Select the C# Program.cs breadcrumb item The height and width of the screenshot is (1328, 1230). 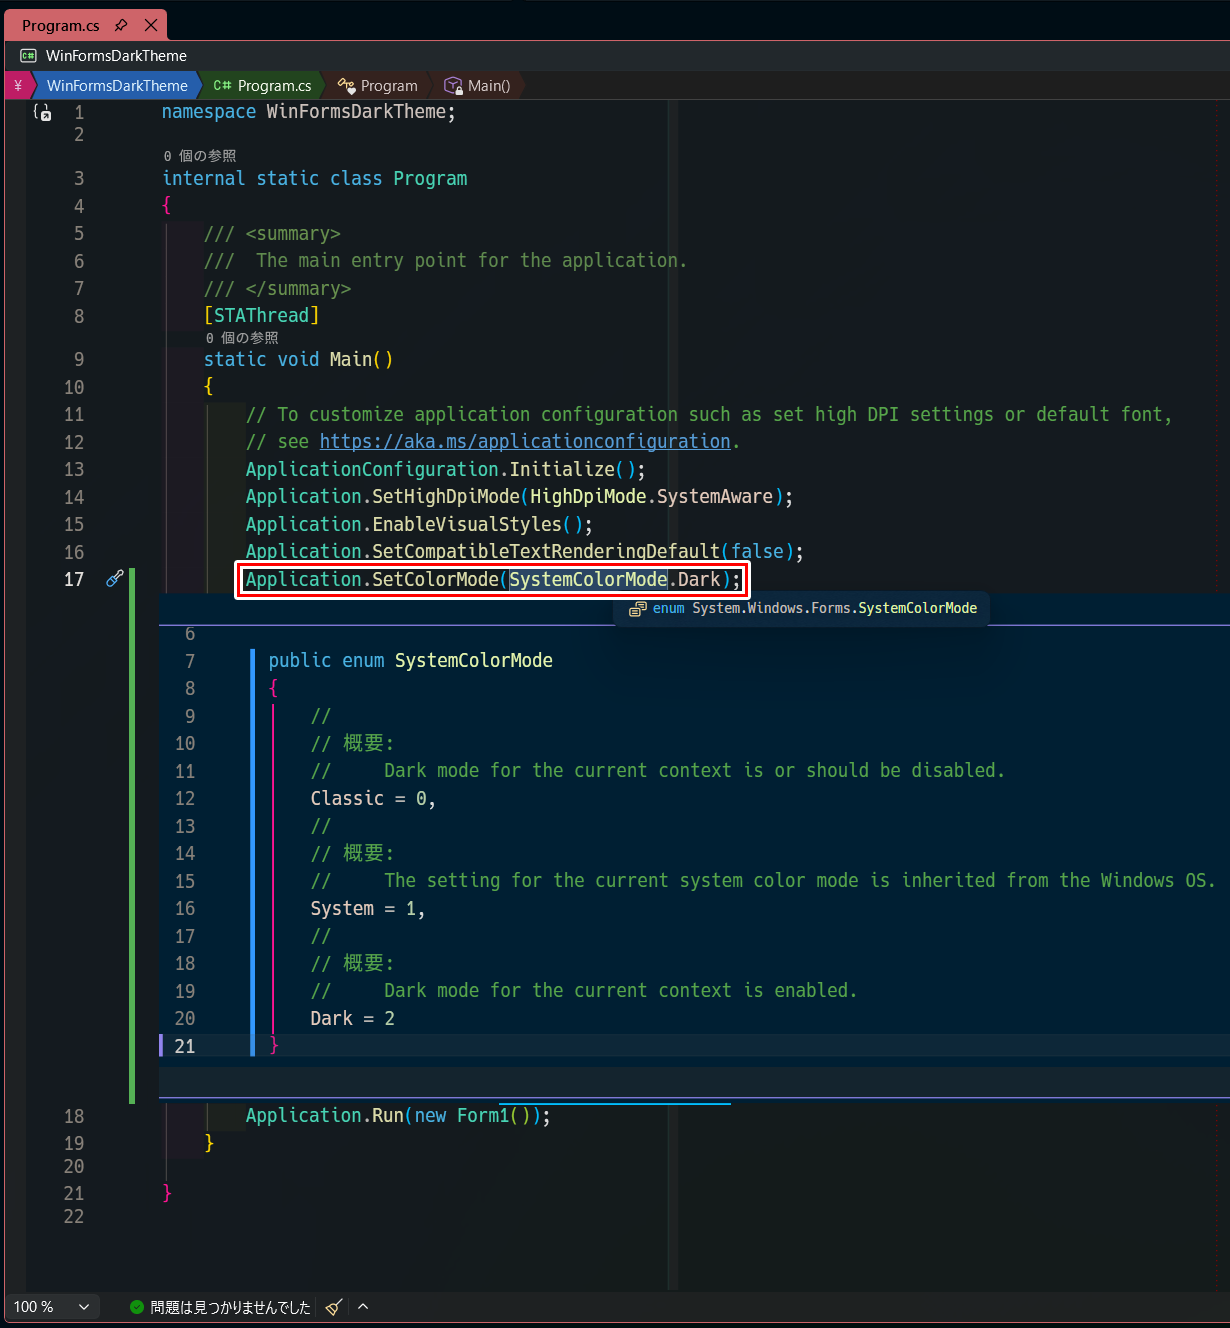pos(263,86)
